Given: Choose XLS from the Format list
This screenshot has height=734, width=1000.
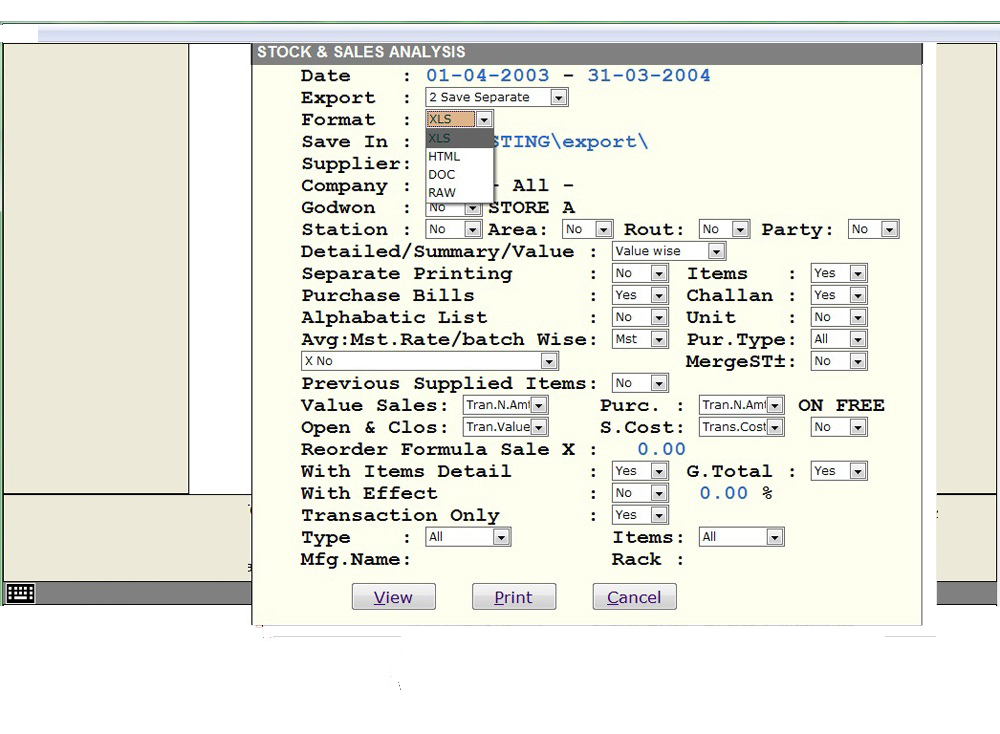Looking at the screenshot, I should click(459, 138).
